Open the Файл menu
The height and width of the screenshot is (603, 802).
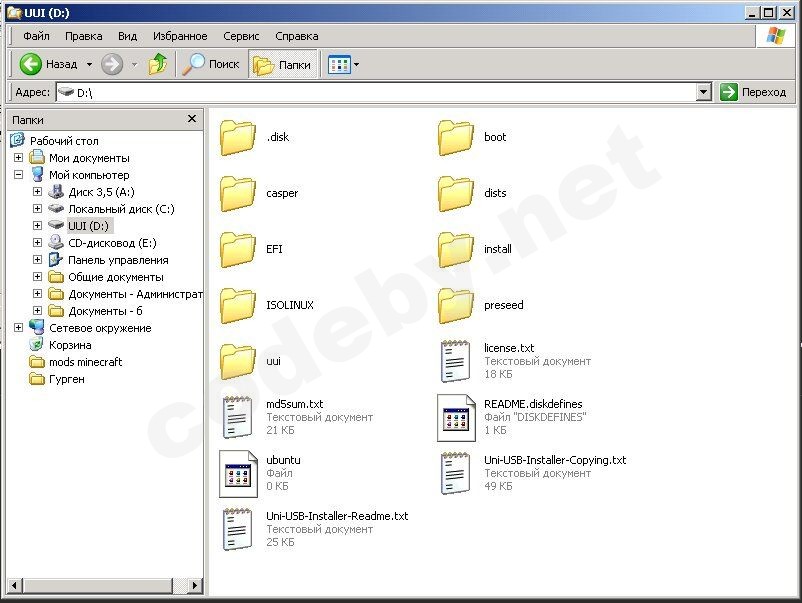(36, 36)
